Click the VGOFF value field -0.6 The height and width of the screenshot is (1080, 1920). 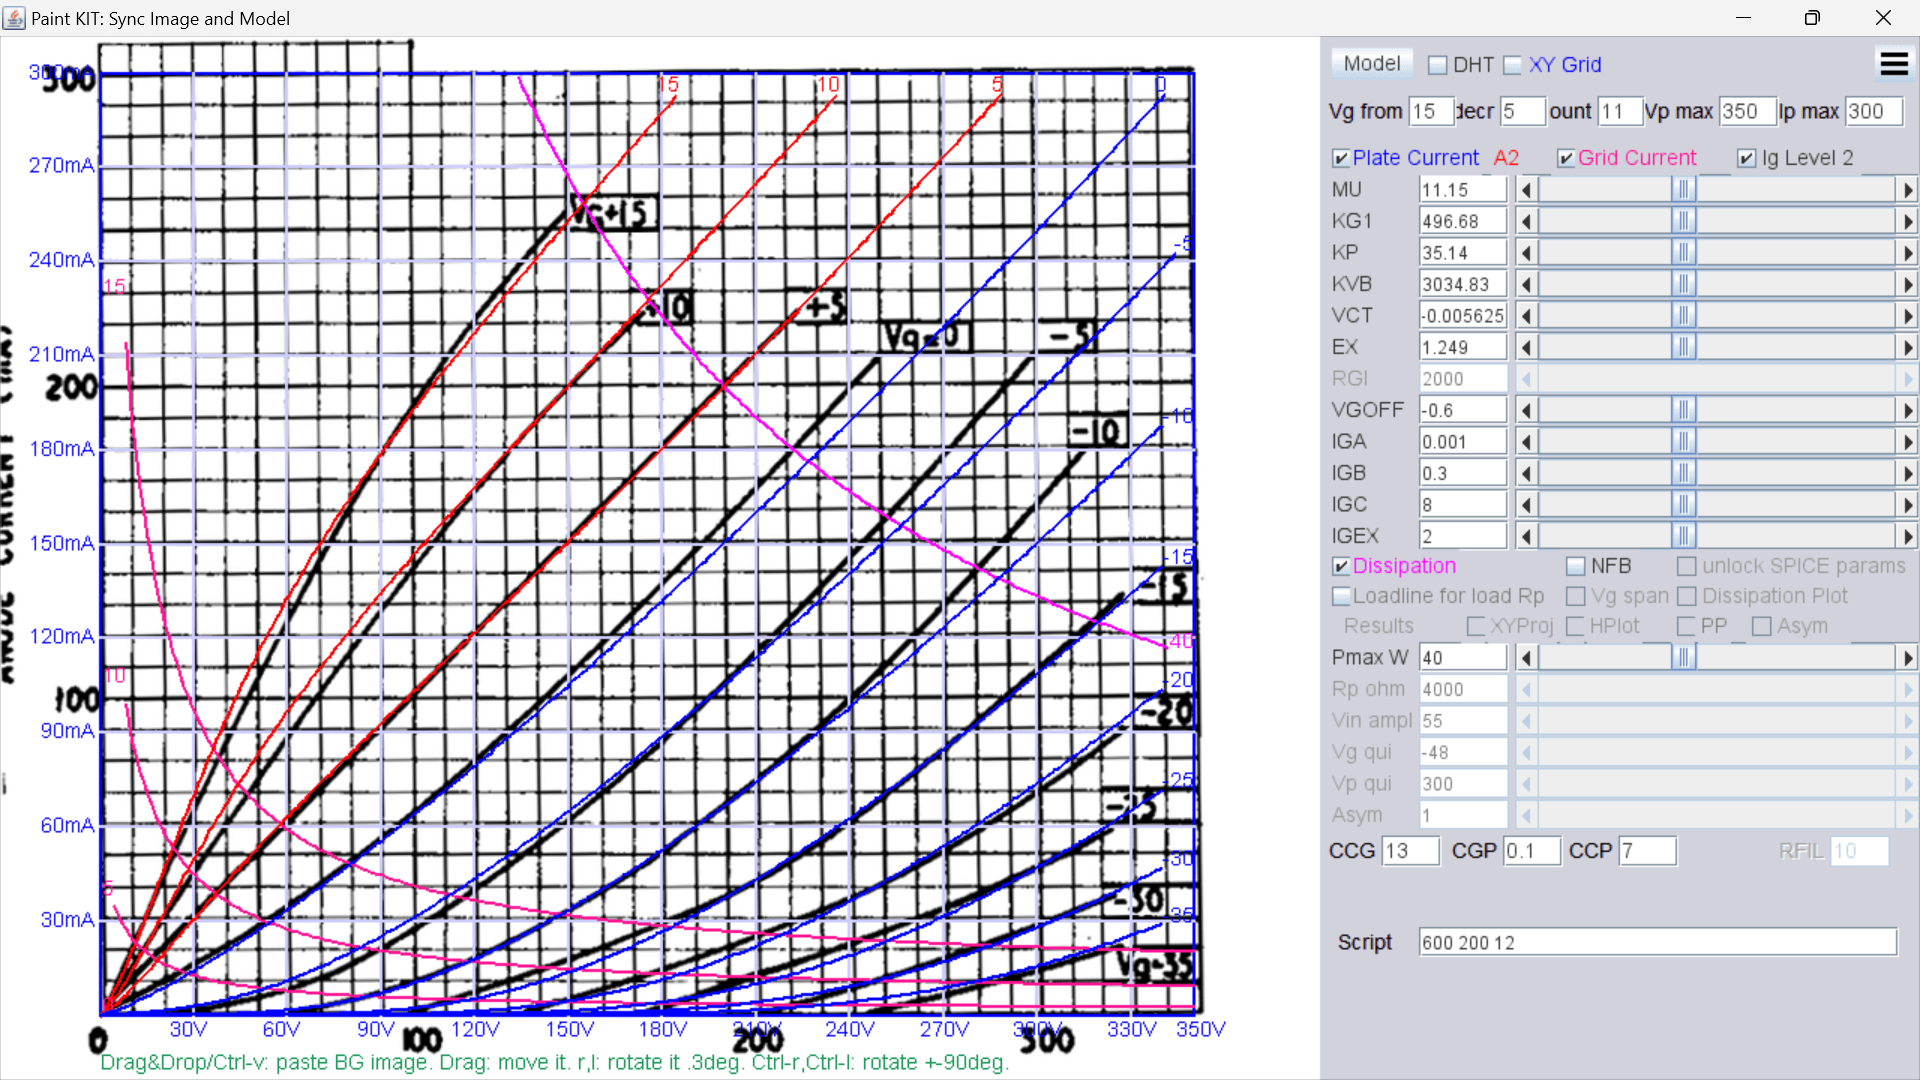1463,410
